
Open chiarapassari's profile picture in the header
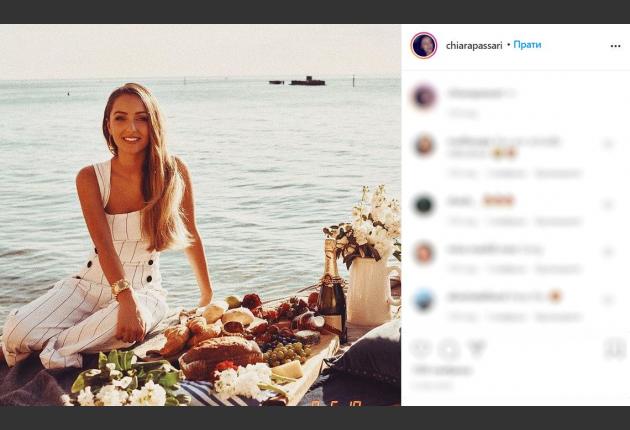424,45
